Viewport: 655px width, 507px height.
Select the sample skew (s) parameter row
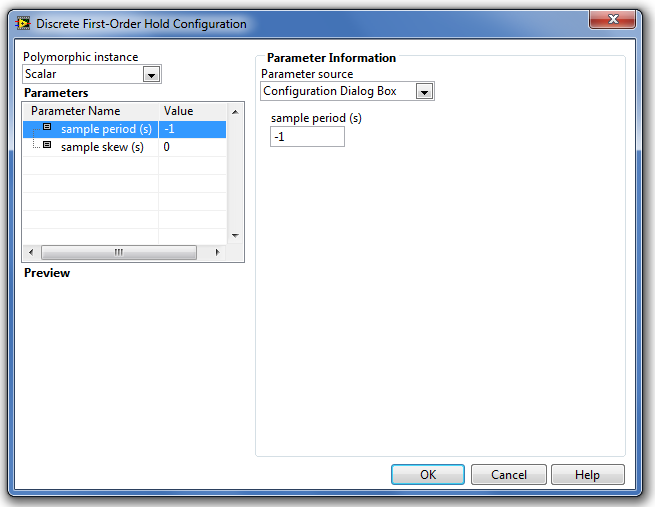102,147
